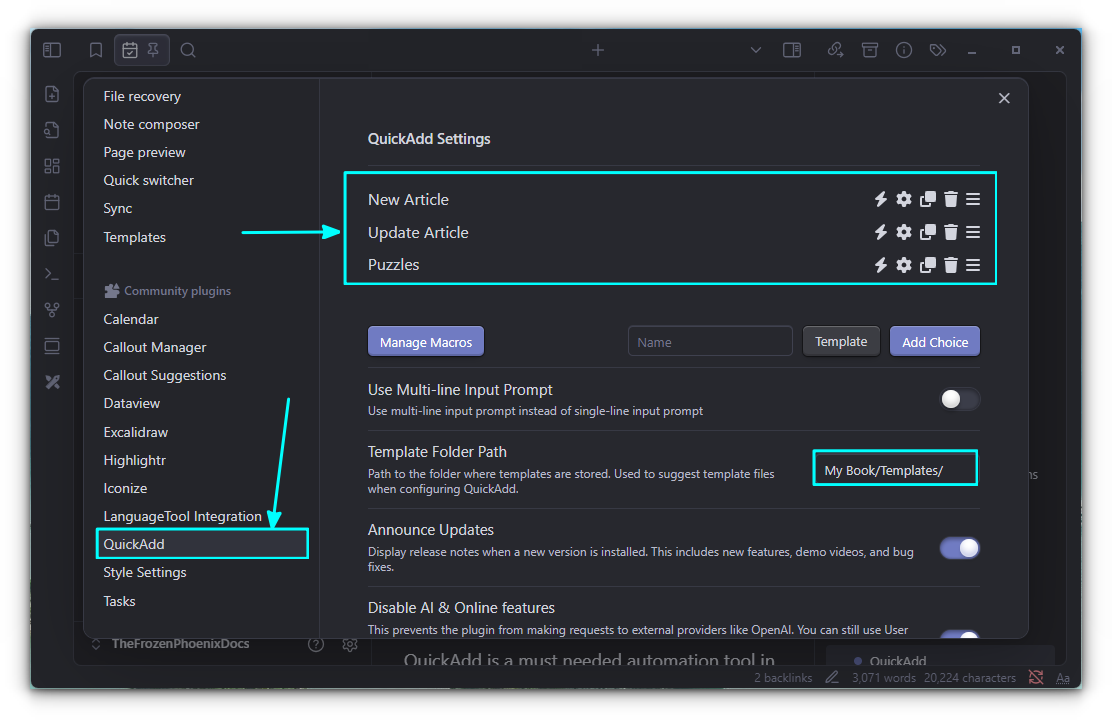Run the New Article choice lightning icon
This screenshot has width=1112, height=721.
click(880, 198)
